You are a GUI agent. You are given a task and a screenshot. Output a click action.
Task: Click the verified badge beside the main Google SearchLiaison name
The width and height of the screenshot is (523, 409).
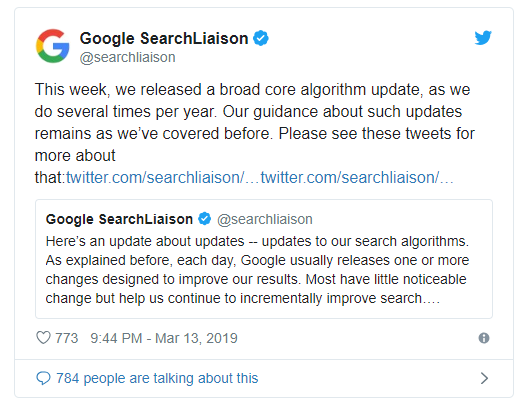[261, 38]
